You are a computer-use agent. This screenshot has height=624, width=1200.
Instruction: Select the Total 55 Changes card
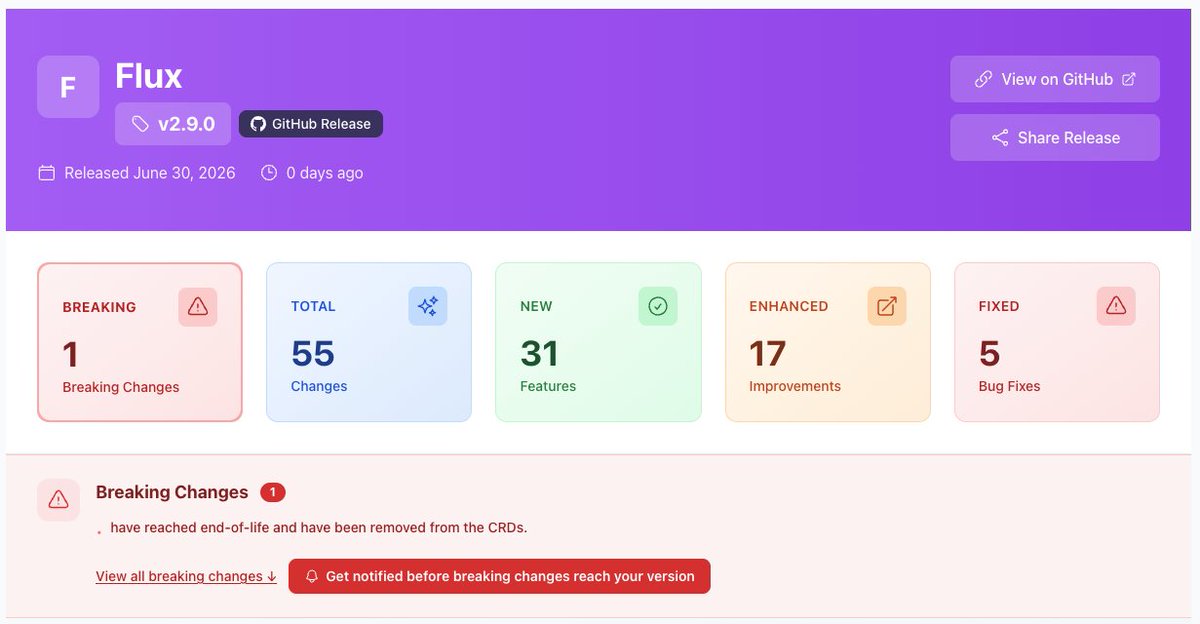[369, 342]
